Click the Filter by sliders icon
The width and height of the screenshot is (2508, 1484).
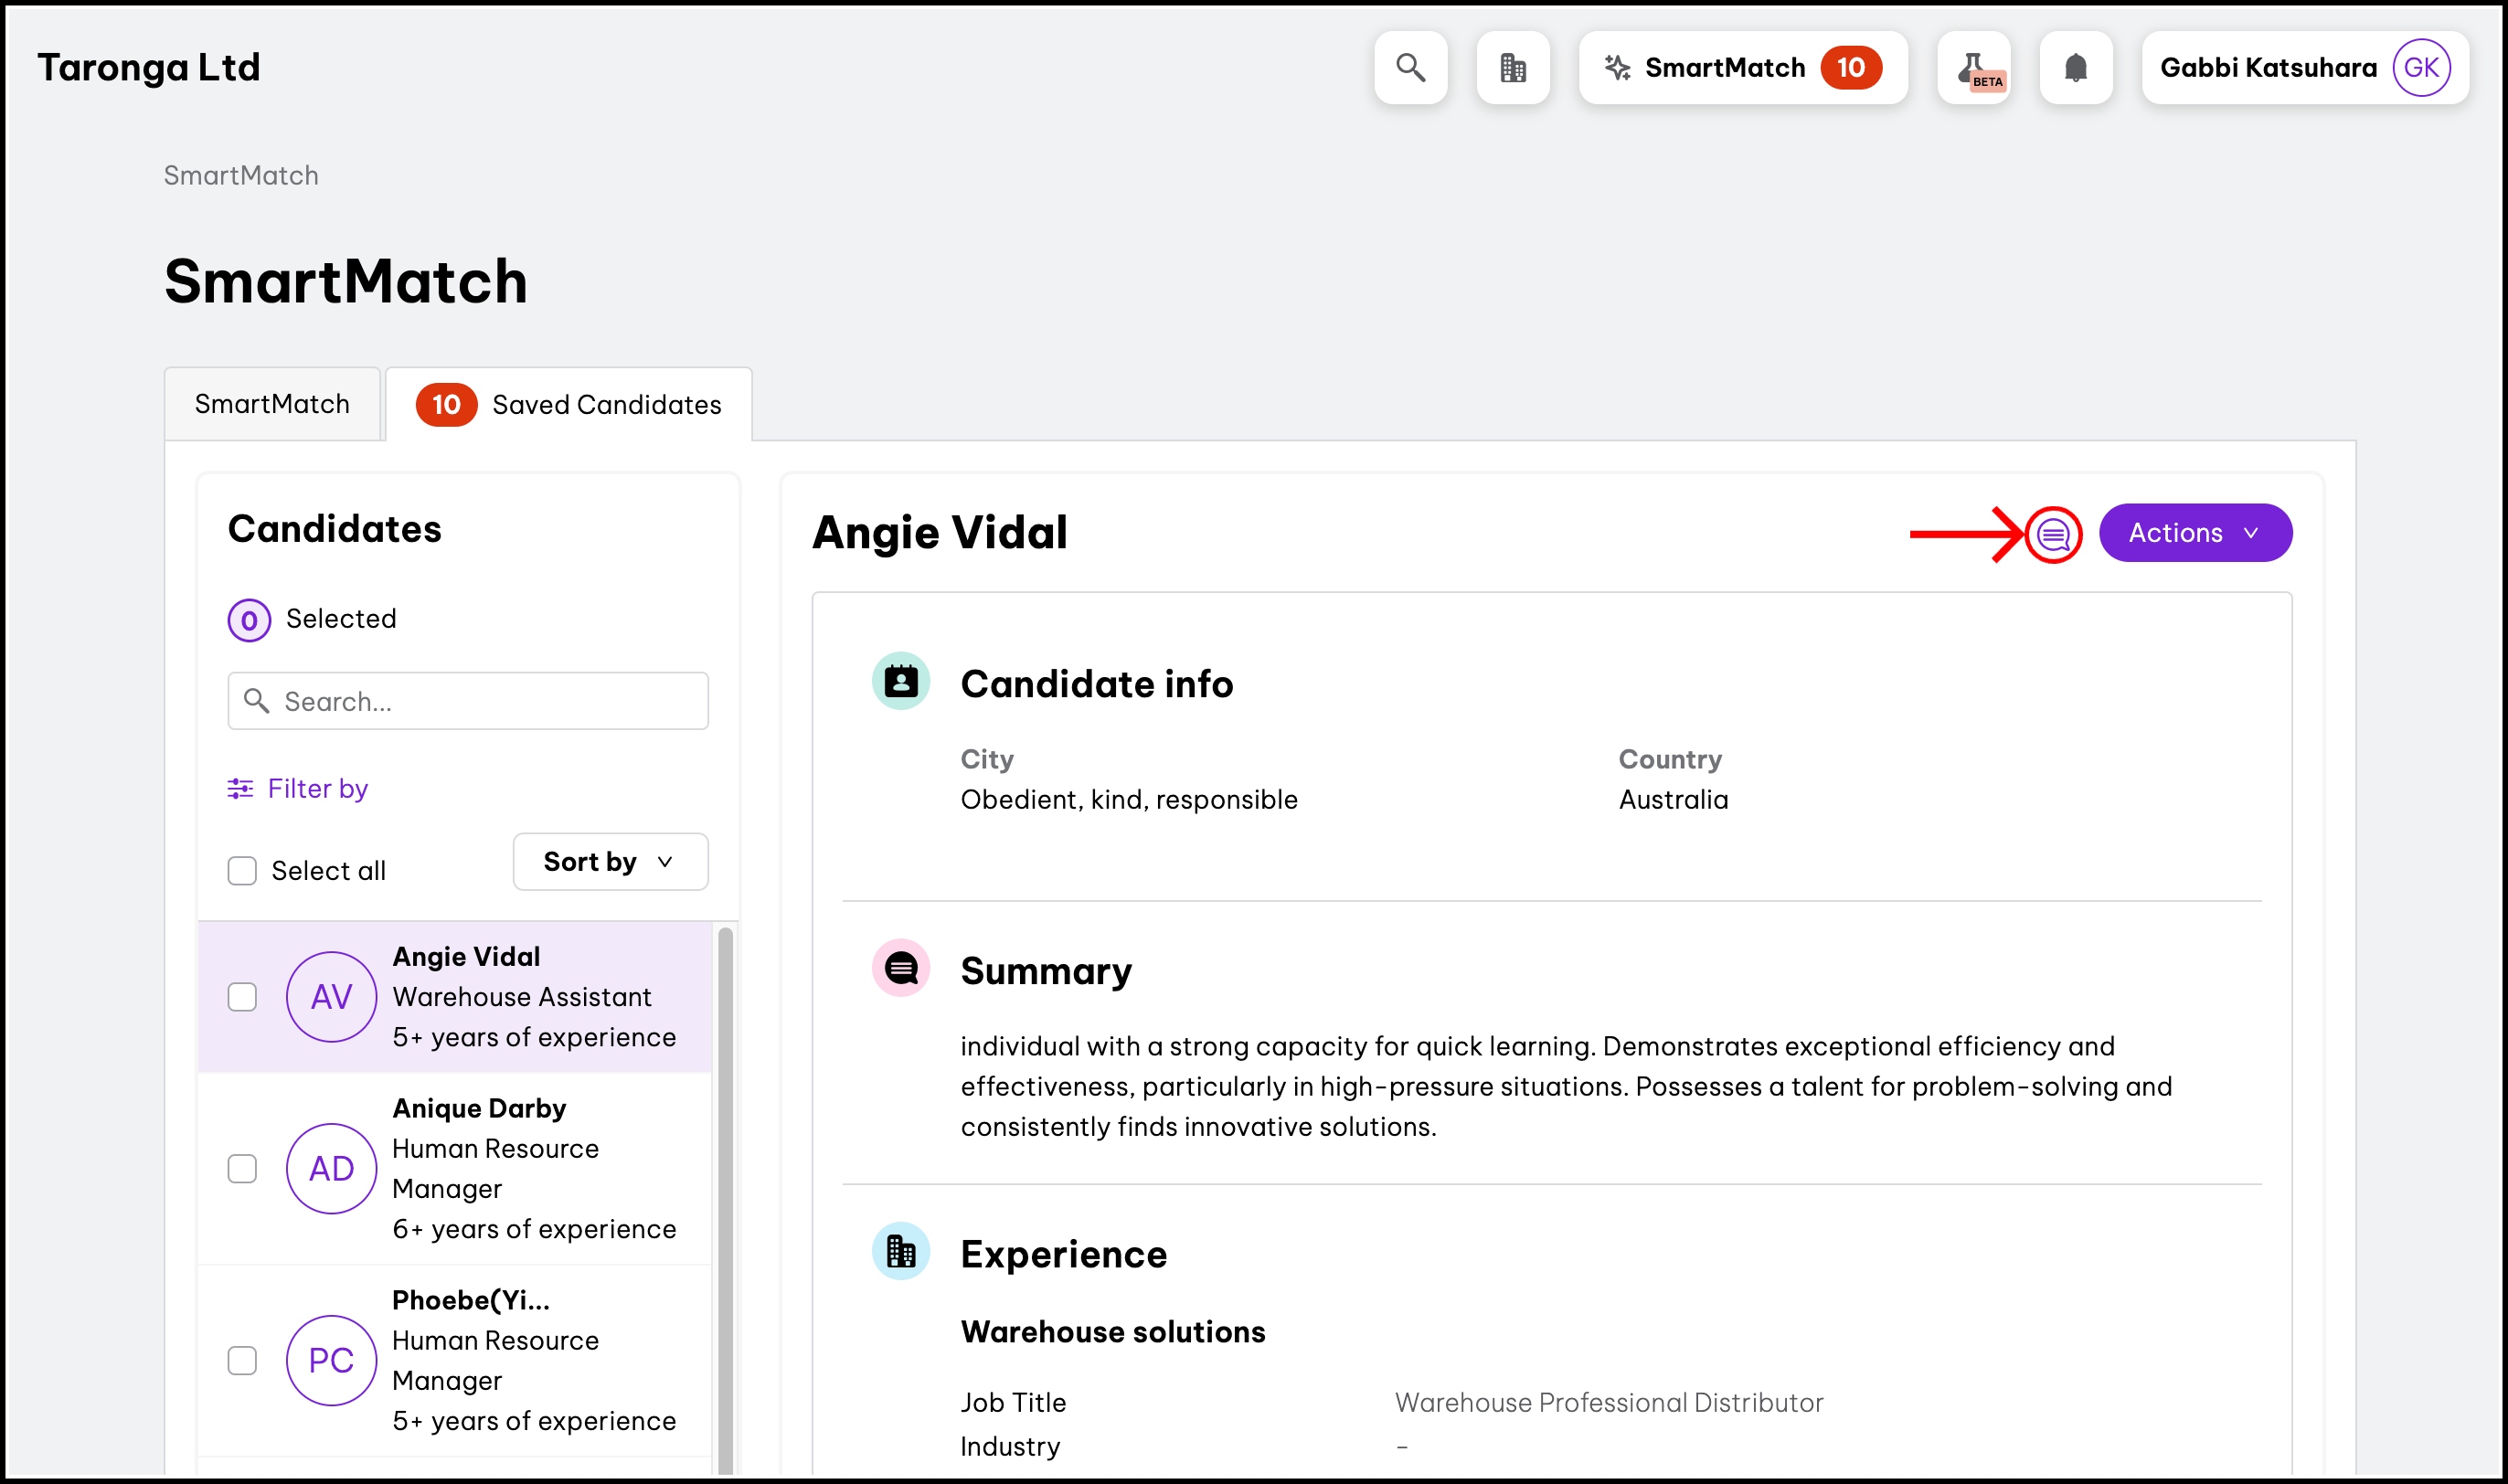[x=240, y=789]
